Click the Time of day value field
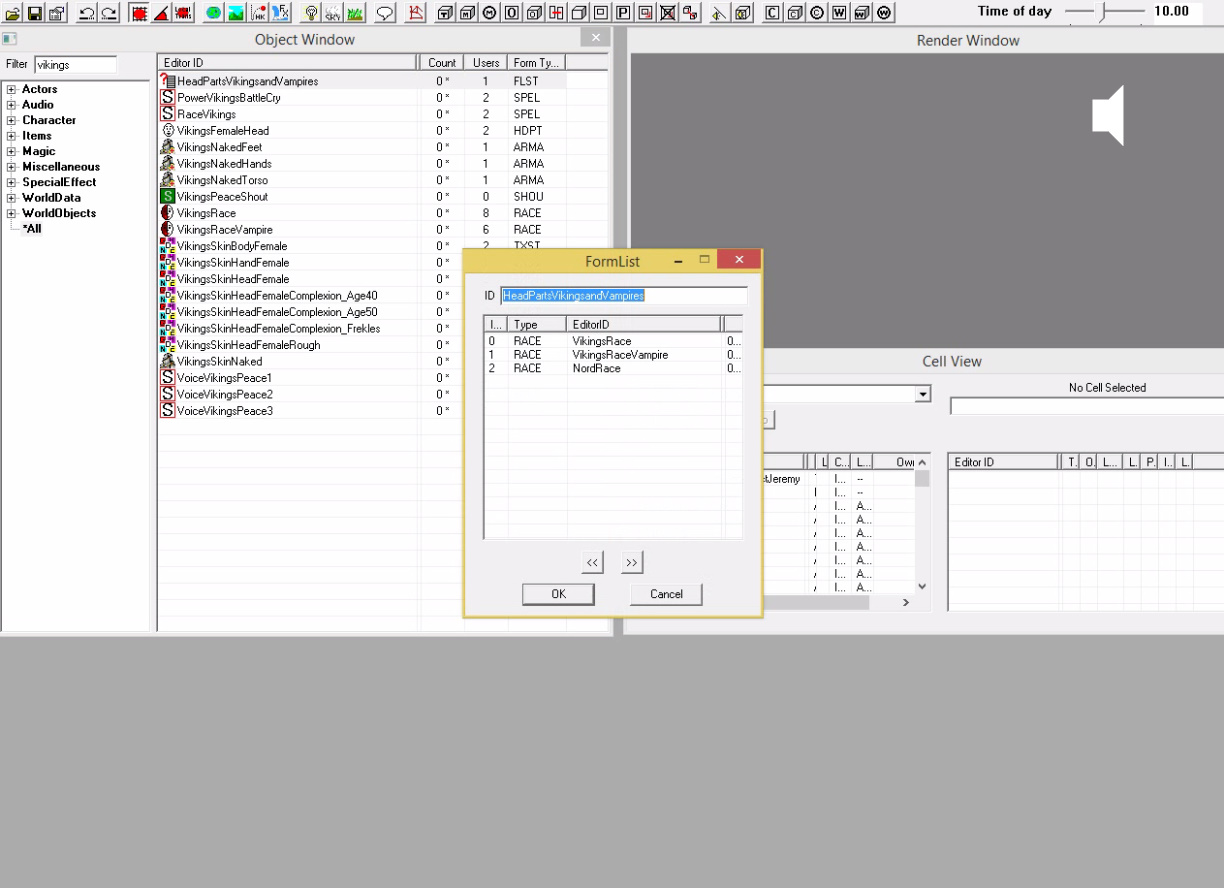The height and width of the screenshot is (888, 1224). [1175, 12]
